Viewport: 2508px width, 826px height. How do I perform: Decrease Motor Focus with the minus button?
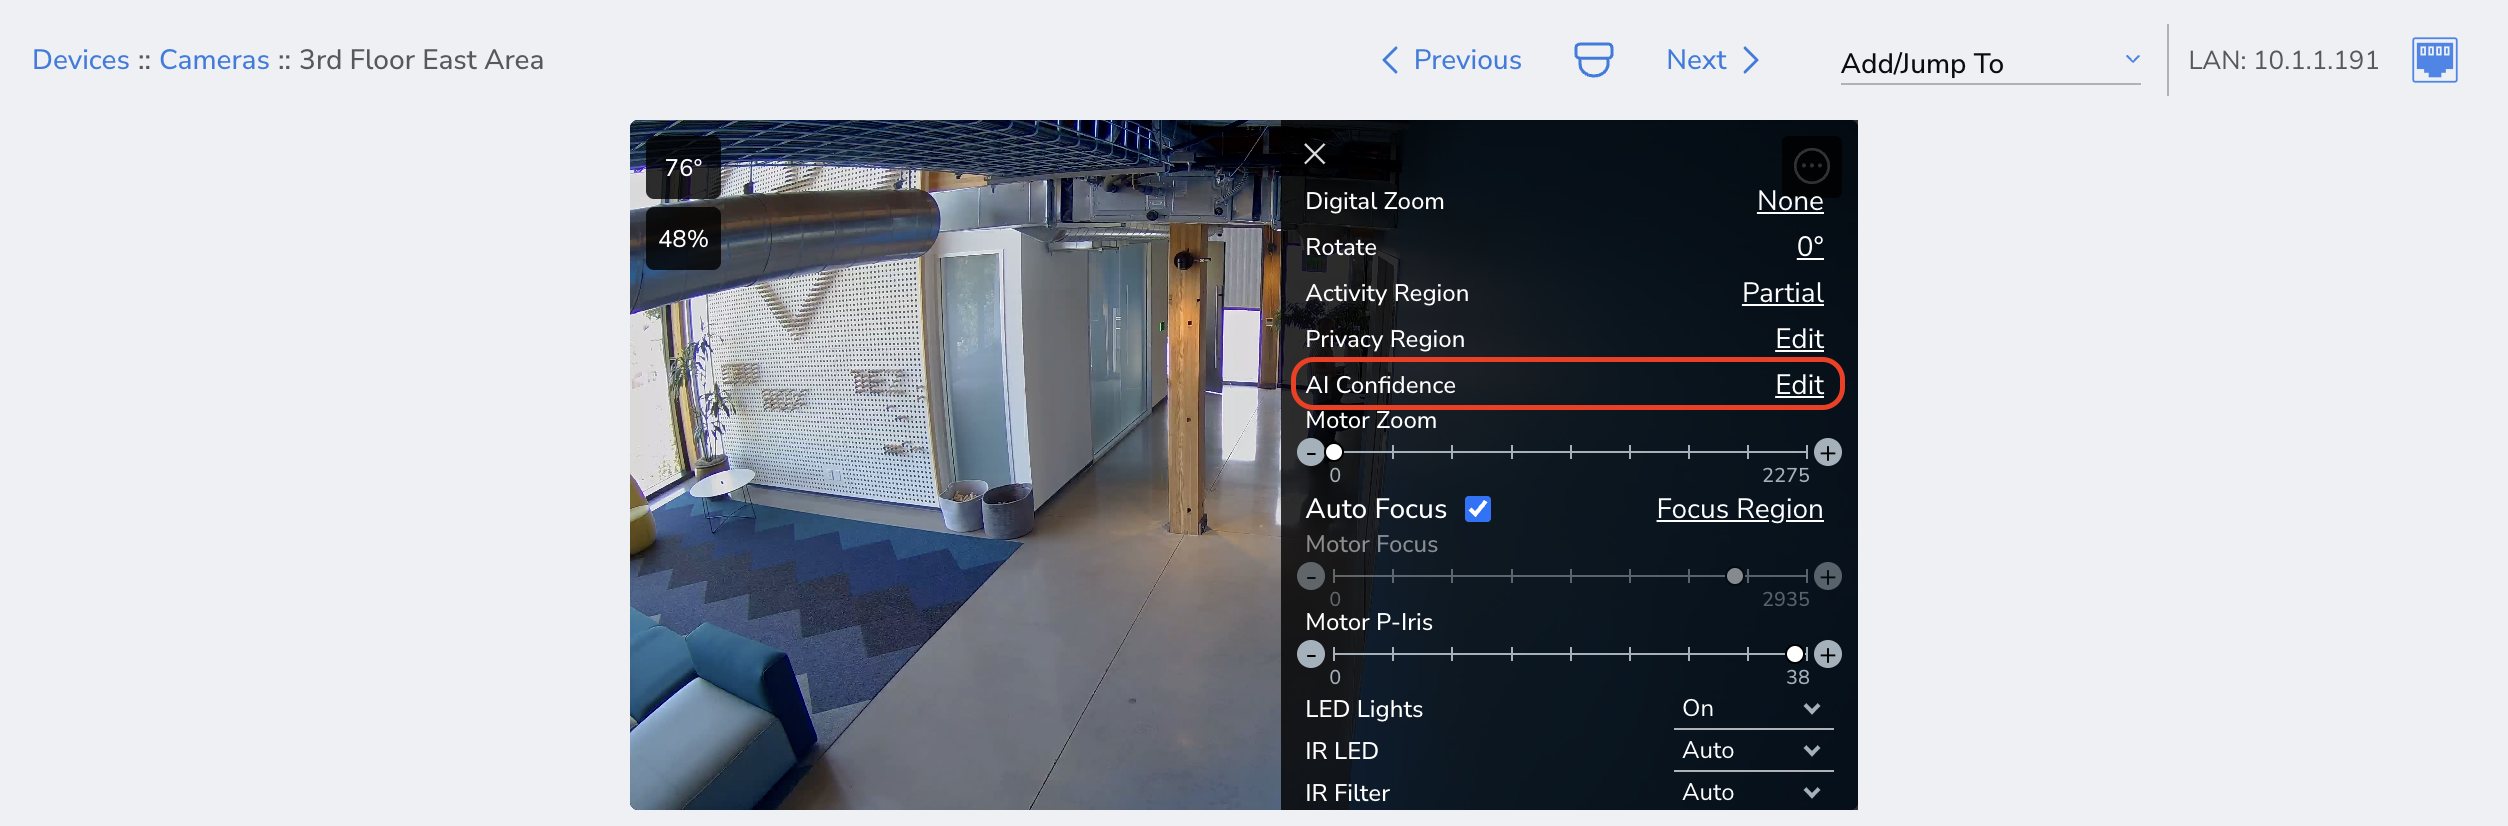(1311, 577)
